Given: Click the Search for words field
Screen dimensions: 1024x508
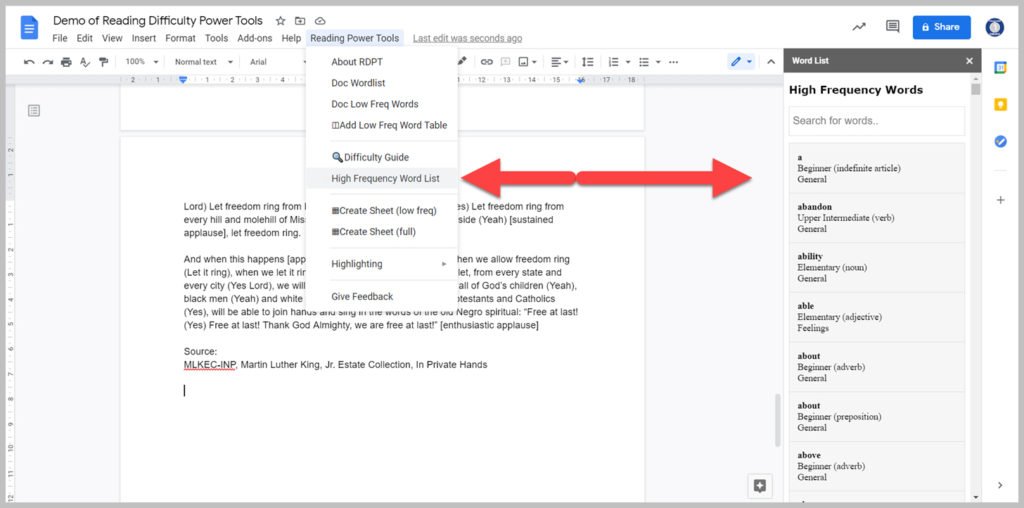Looking at the screenshot, I should click(x=876, y=121).
